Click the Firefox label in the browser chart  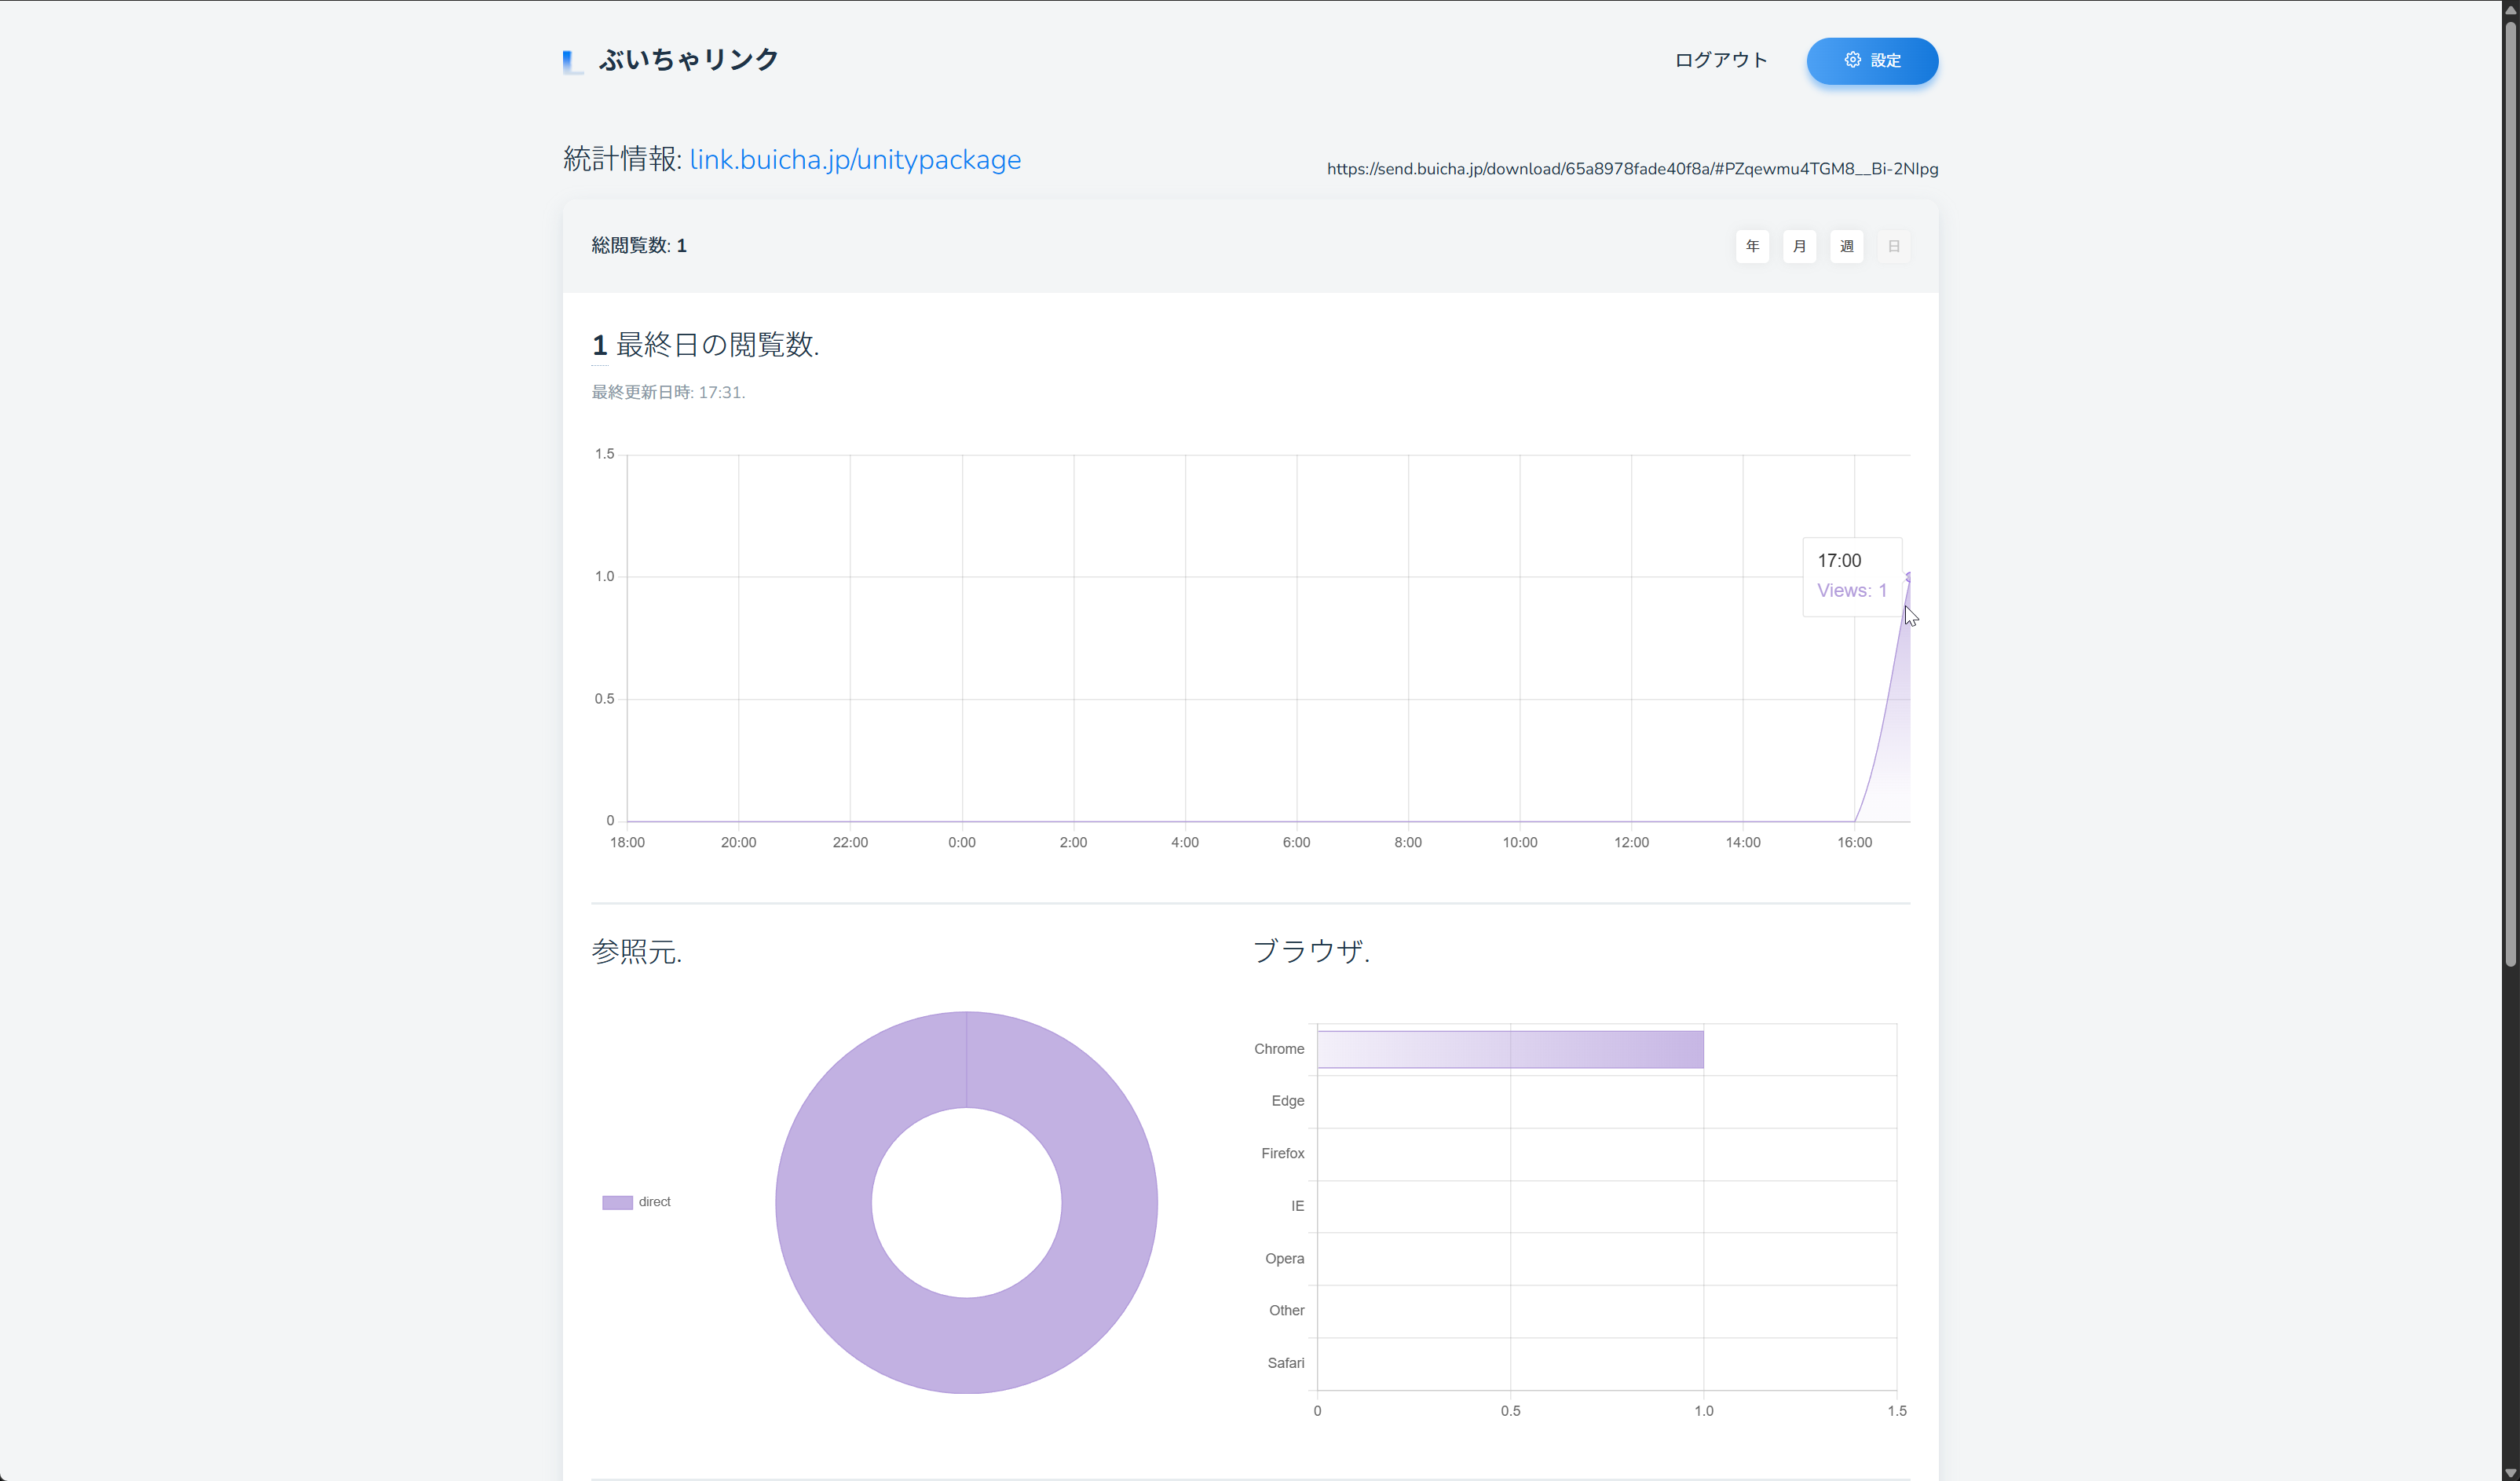1283,1154
